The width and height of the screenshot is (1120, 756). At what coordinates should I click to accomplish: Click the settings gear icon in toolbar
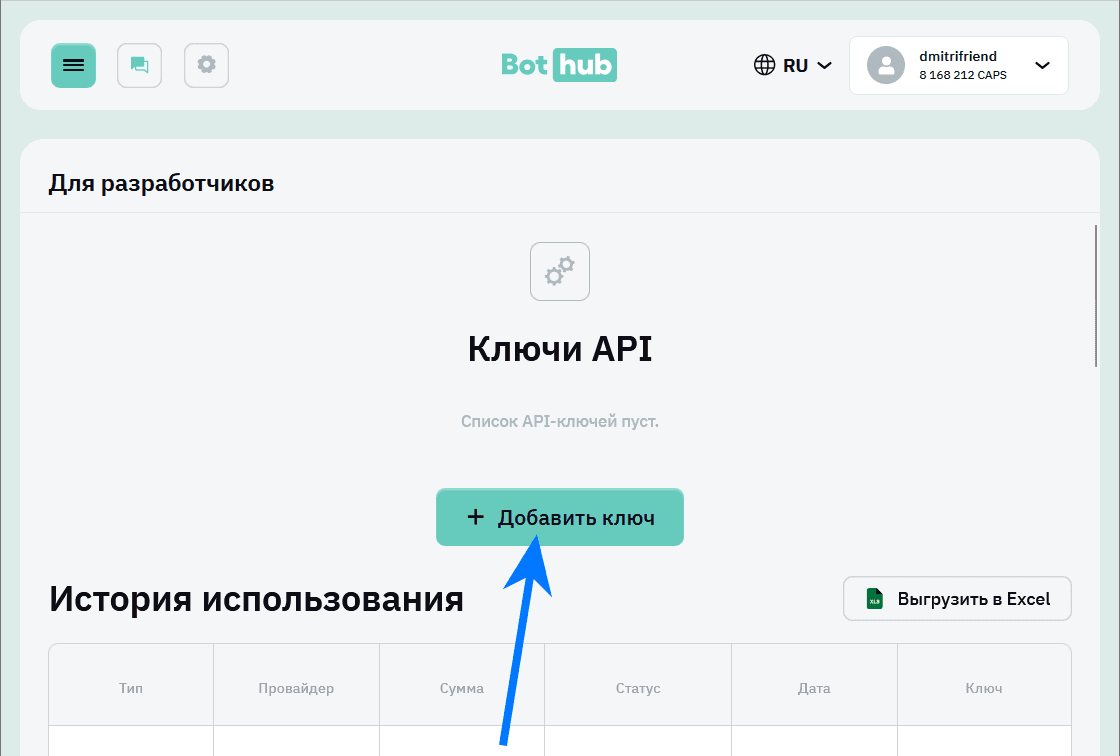[x=206, y=65]
